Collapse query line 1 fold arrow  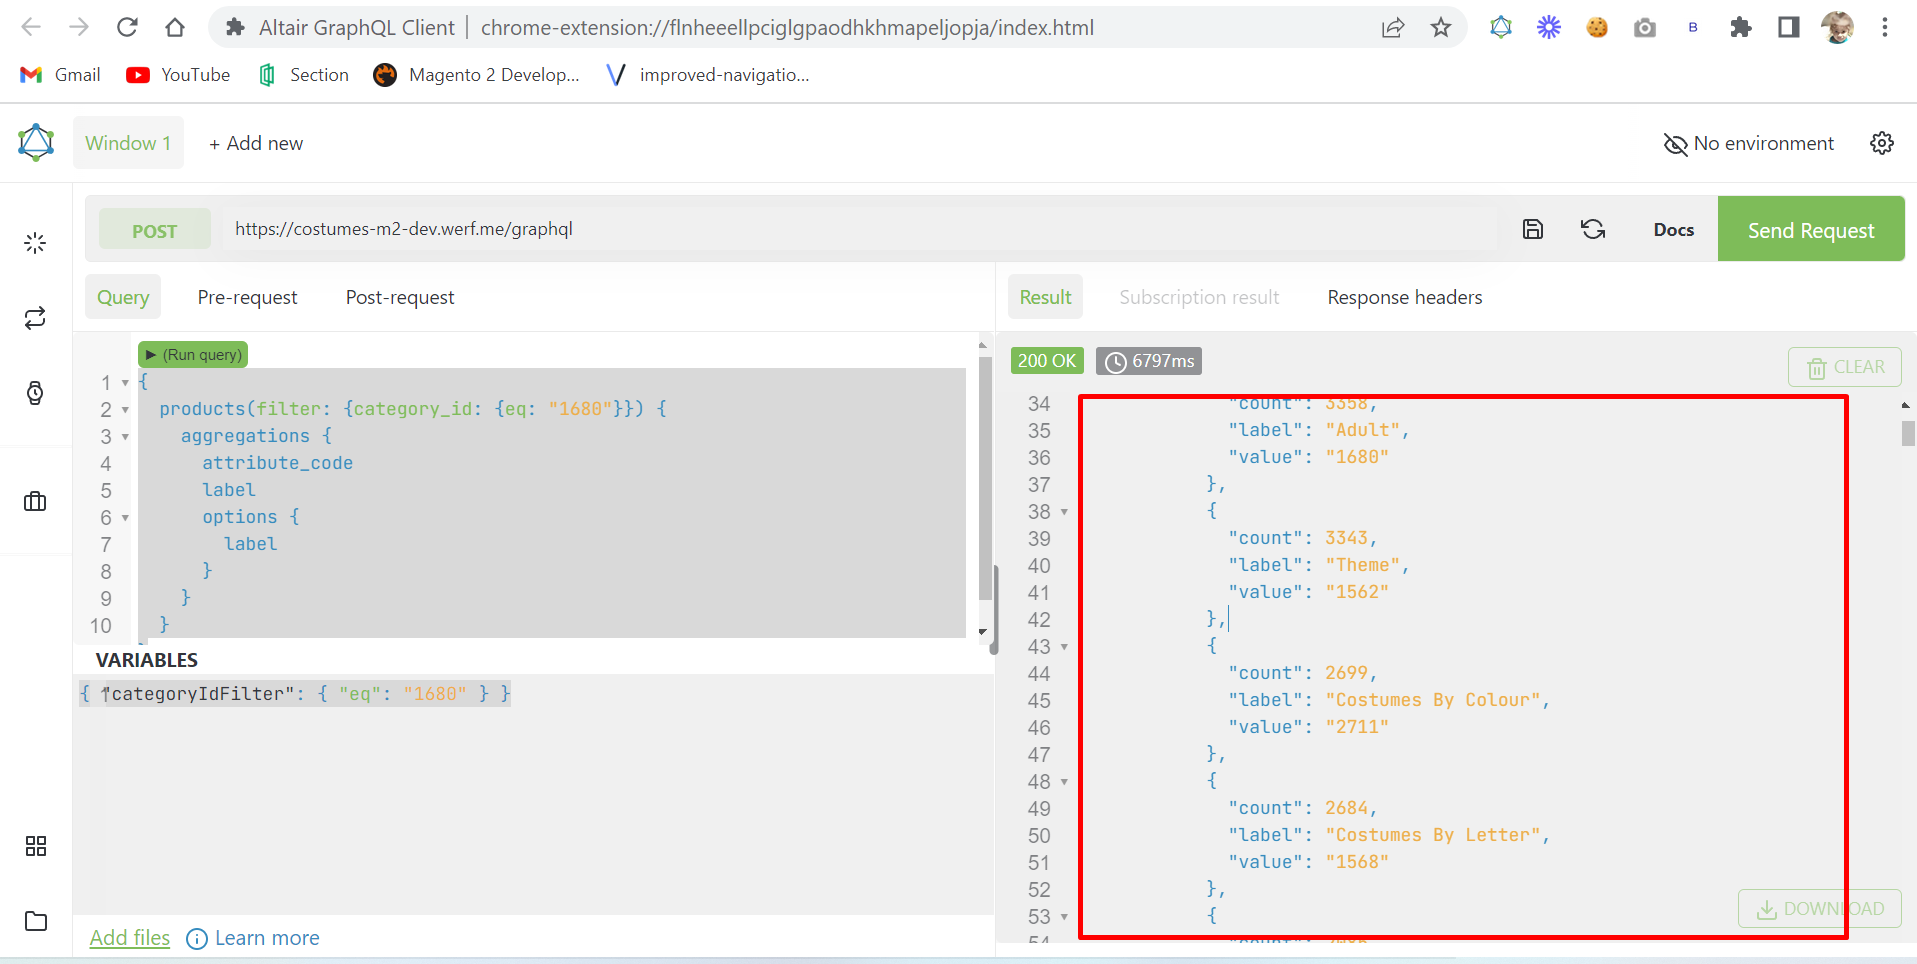[125, 383]
